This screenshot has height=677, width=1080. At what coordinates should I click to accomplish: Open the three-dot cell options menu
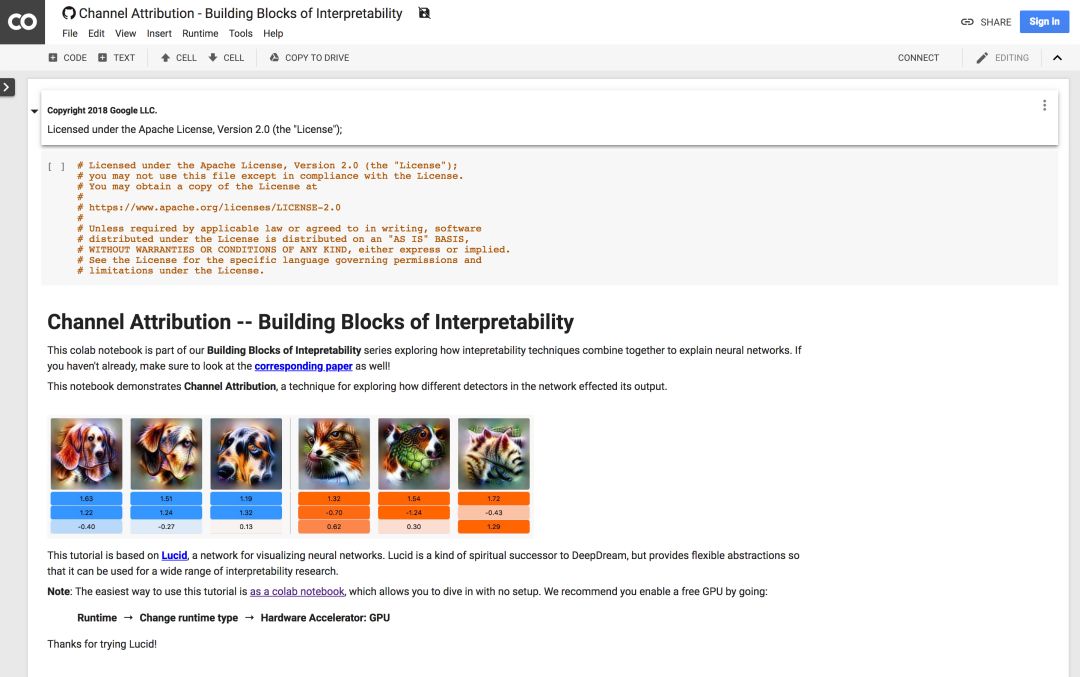tap(1044, 105)
